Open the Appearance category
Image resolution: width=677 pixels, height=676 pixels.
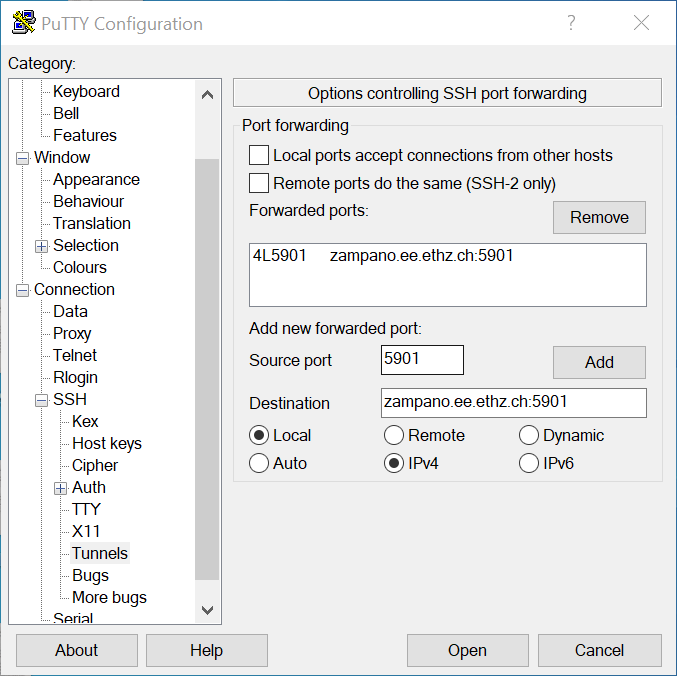coord(96,180)
